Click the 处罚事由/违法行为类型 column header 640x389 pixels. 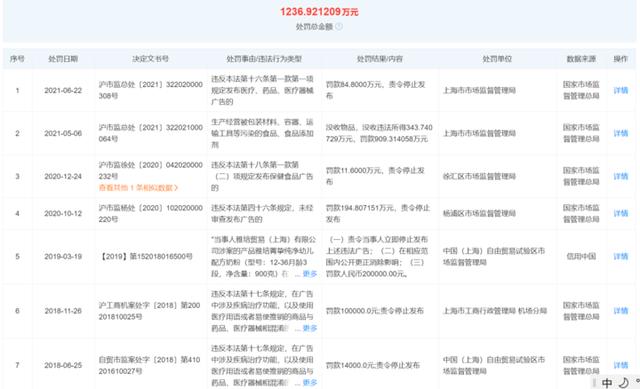pyautogui.click(x=264, y=59)
